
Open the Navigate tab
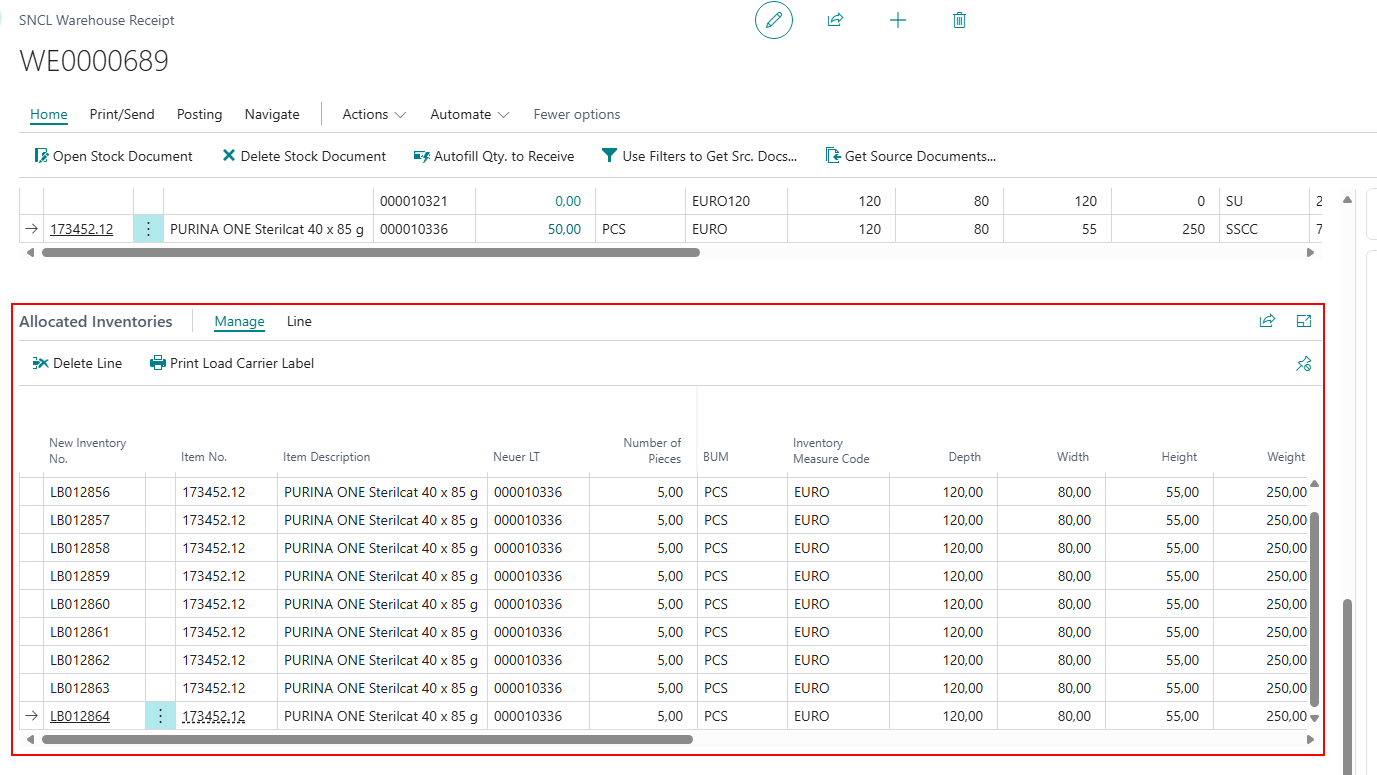(272, 114)
